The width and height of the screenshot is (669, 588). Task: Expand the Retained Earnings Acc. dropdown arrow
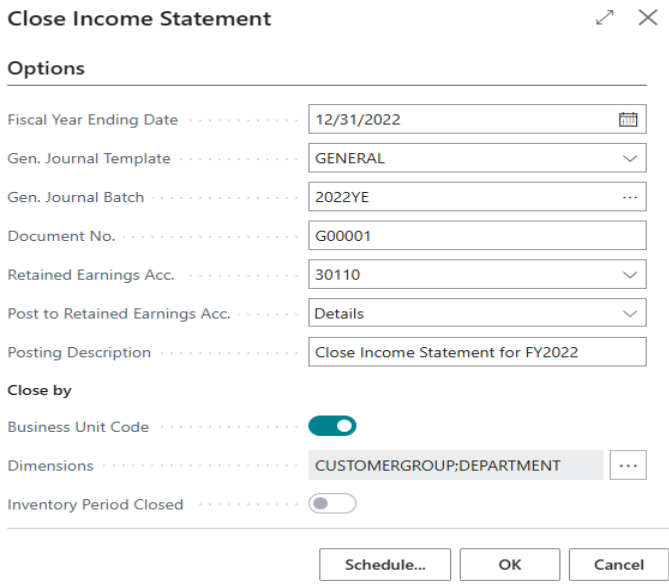[628, 274]
